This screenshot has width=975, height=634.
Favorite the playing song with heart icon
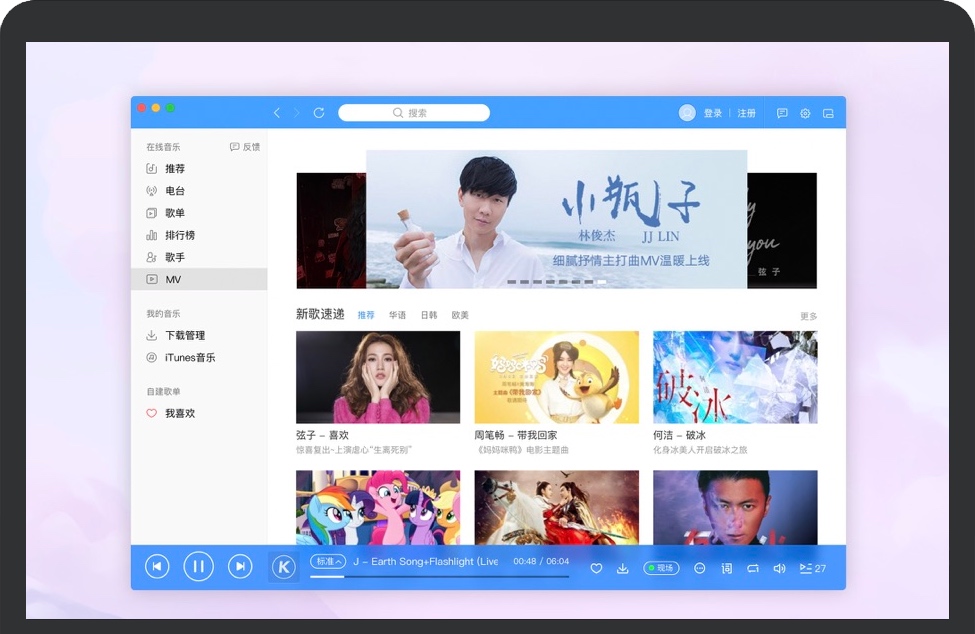pos(596,568)
